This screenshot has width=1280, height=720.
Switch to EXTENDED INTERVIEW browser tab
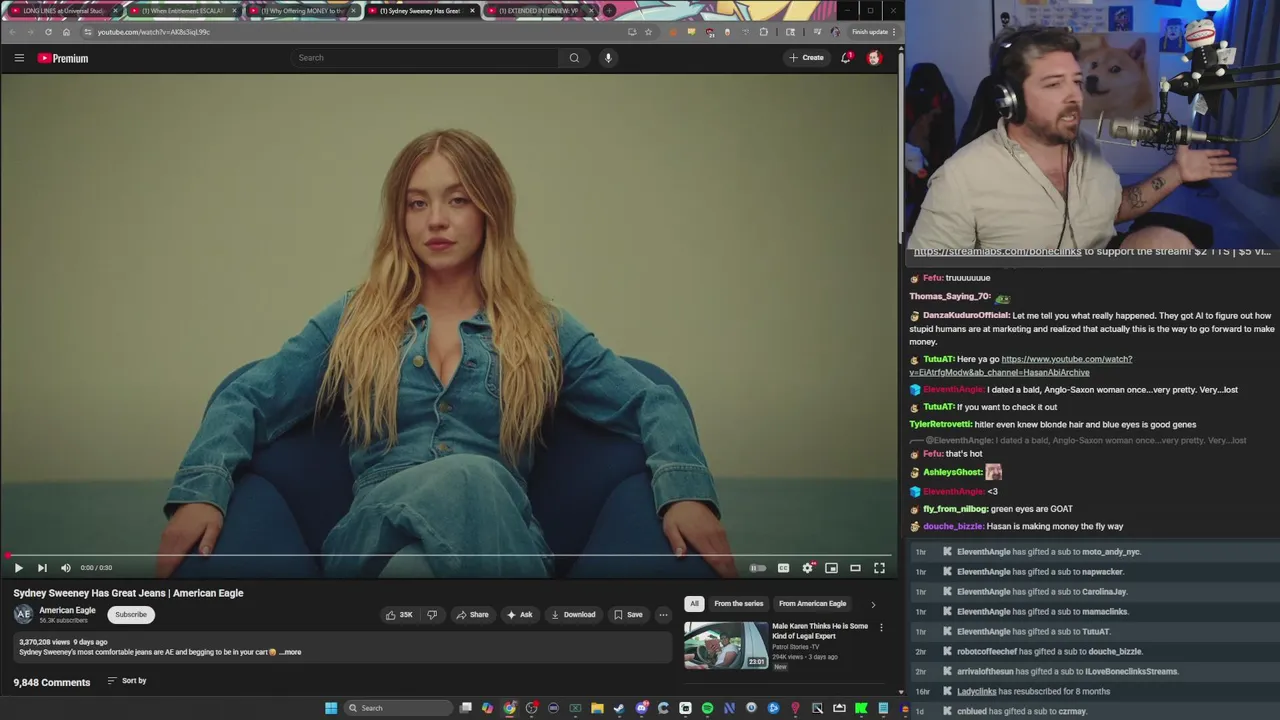click(540, 11)
